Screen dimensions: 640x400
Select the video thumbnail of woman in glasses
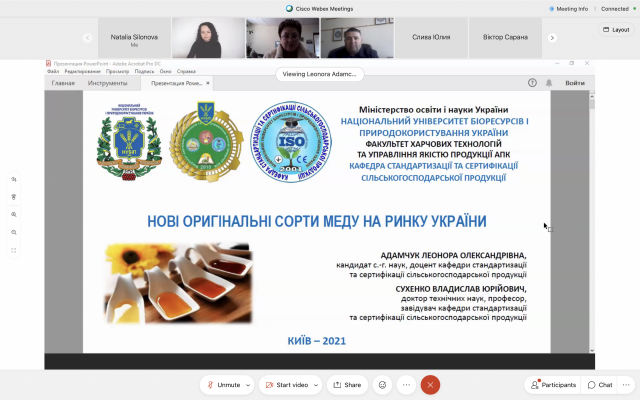(x=282, y=38)
